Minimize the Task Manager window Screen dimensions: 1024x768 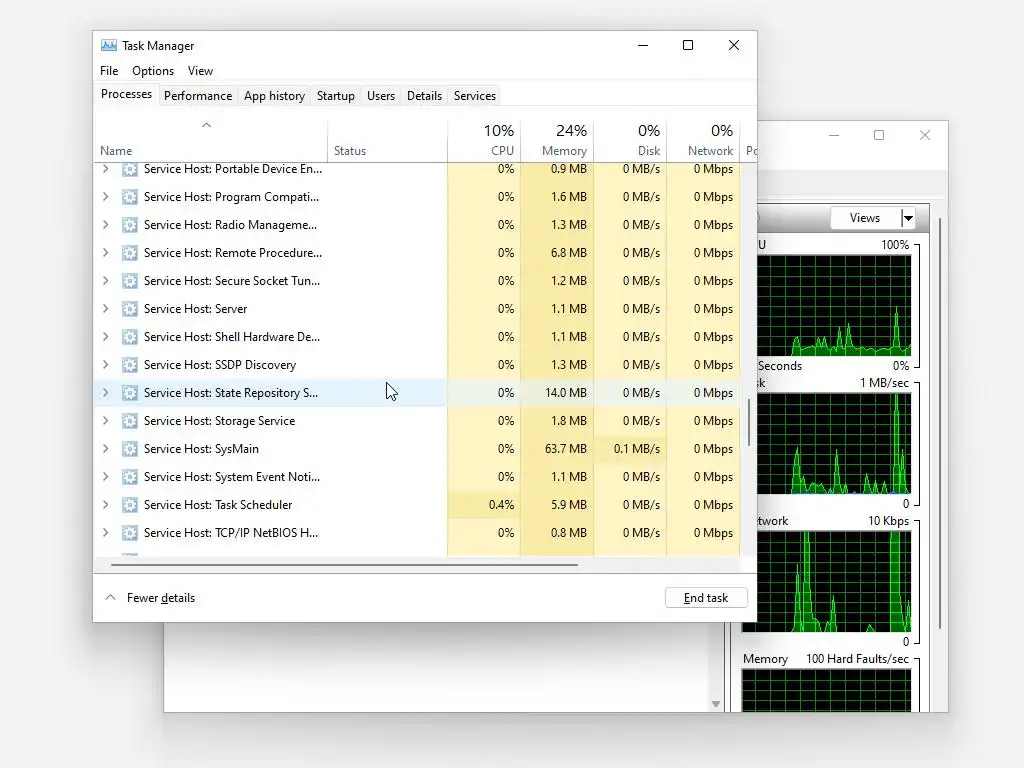coord(643,45)
